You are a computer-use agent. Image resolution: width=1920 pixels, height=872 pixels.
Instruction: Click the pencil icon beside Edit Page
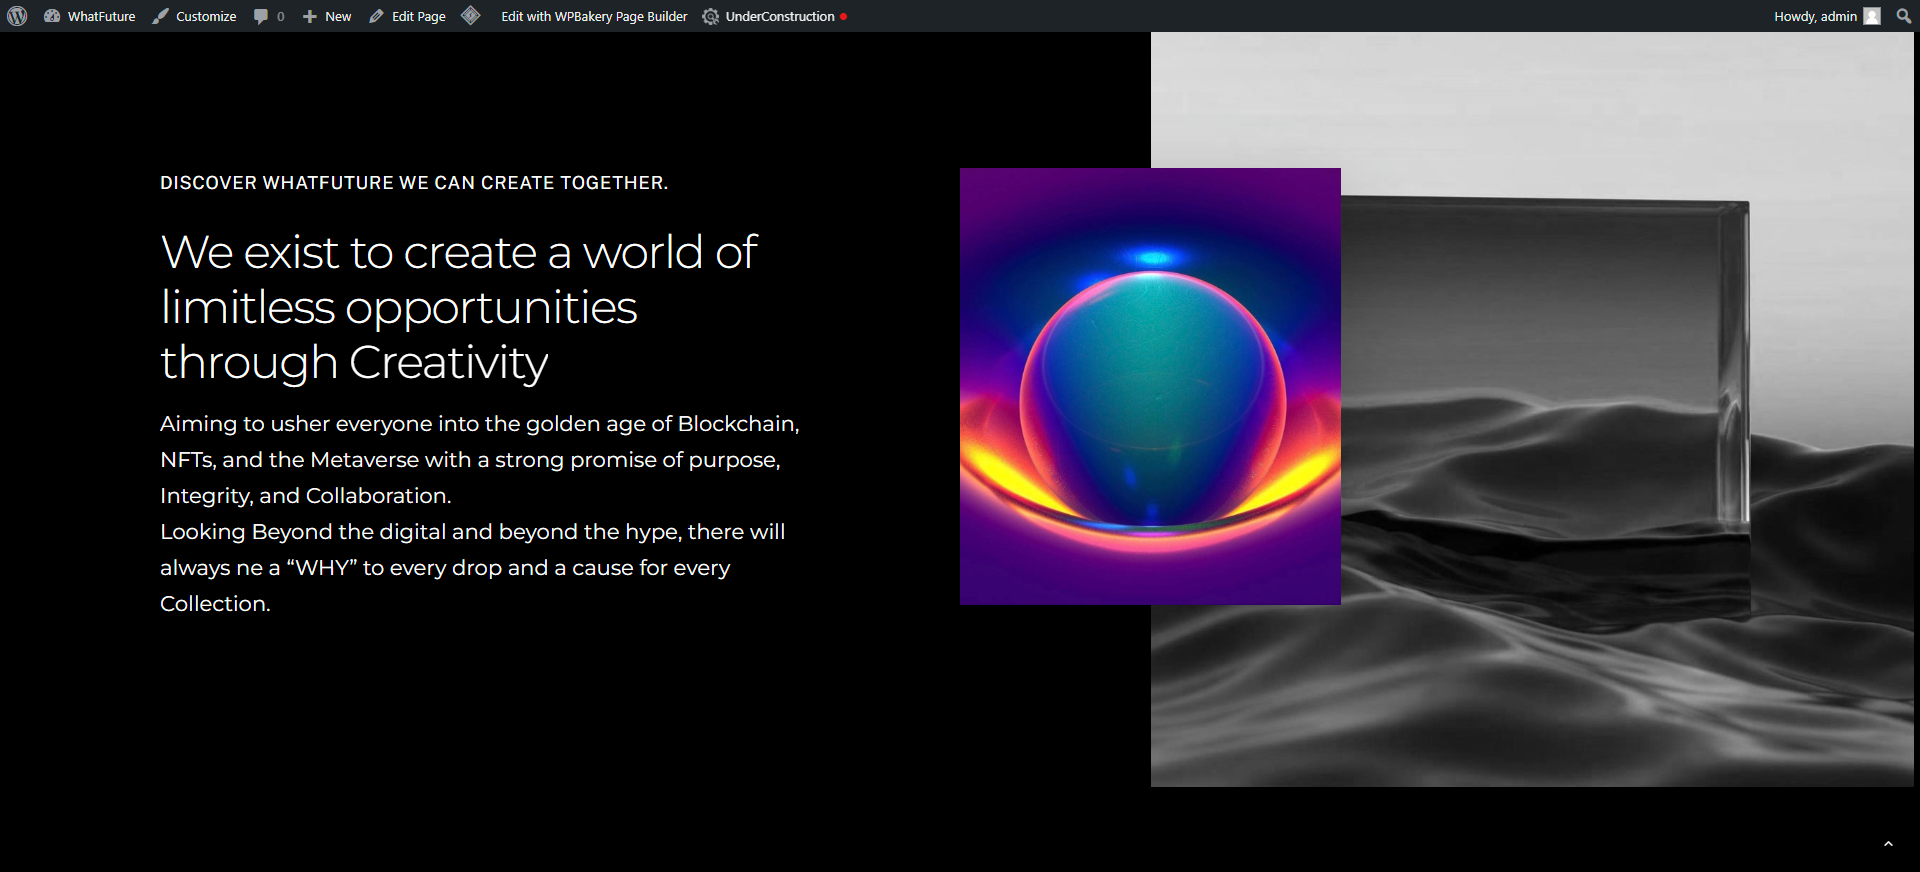tap(376, 16)
